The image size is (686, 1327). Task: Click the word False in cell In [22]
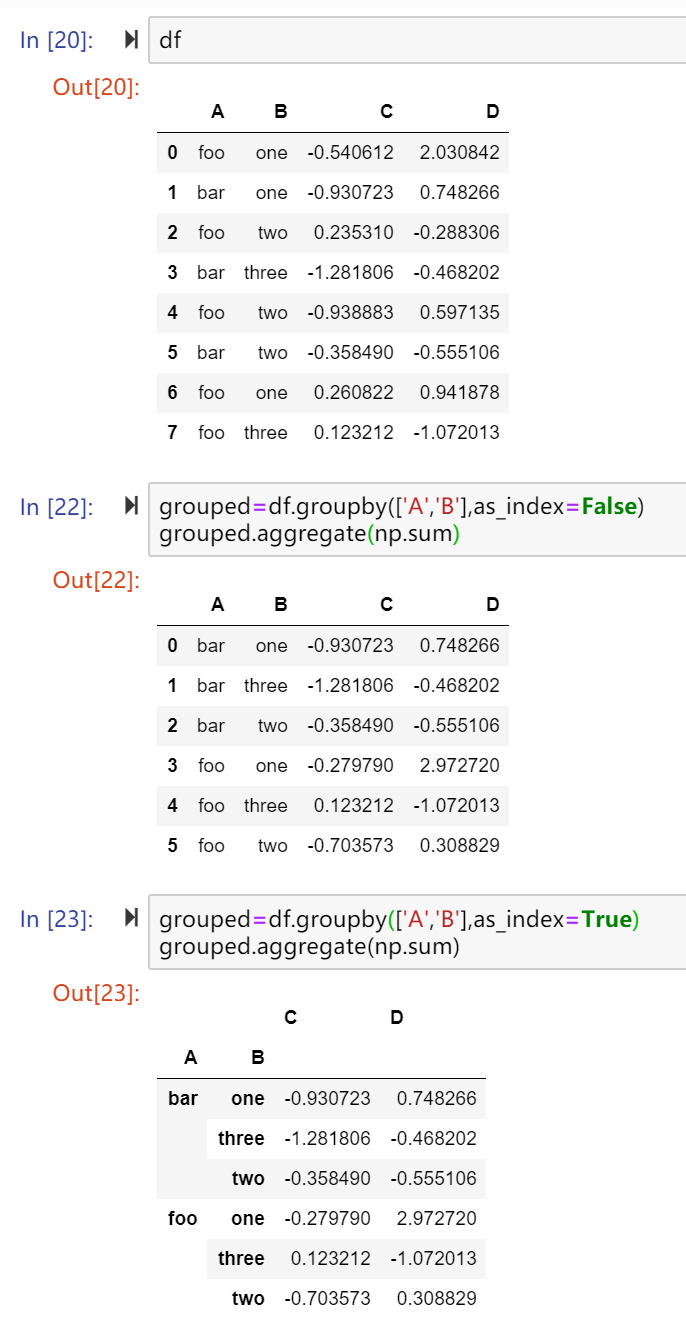[x=610, y=507]
